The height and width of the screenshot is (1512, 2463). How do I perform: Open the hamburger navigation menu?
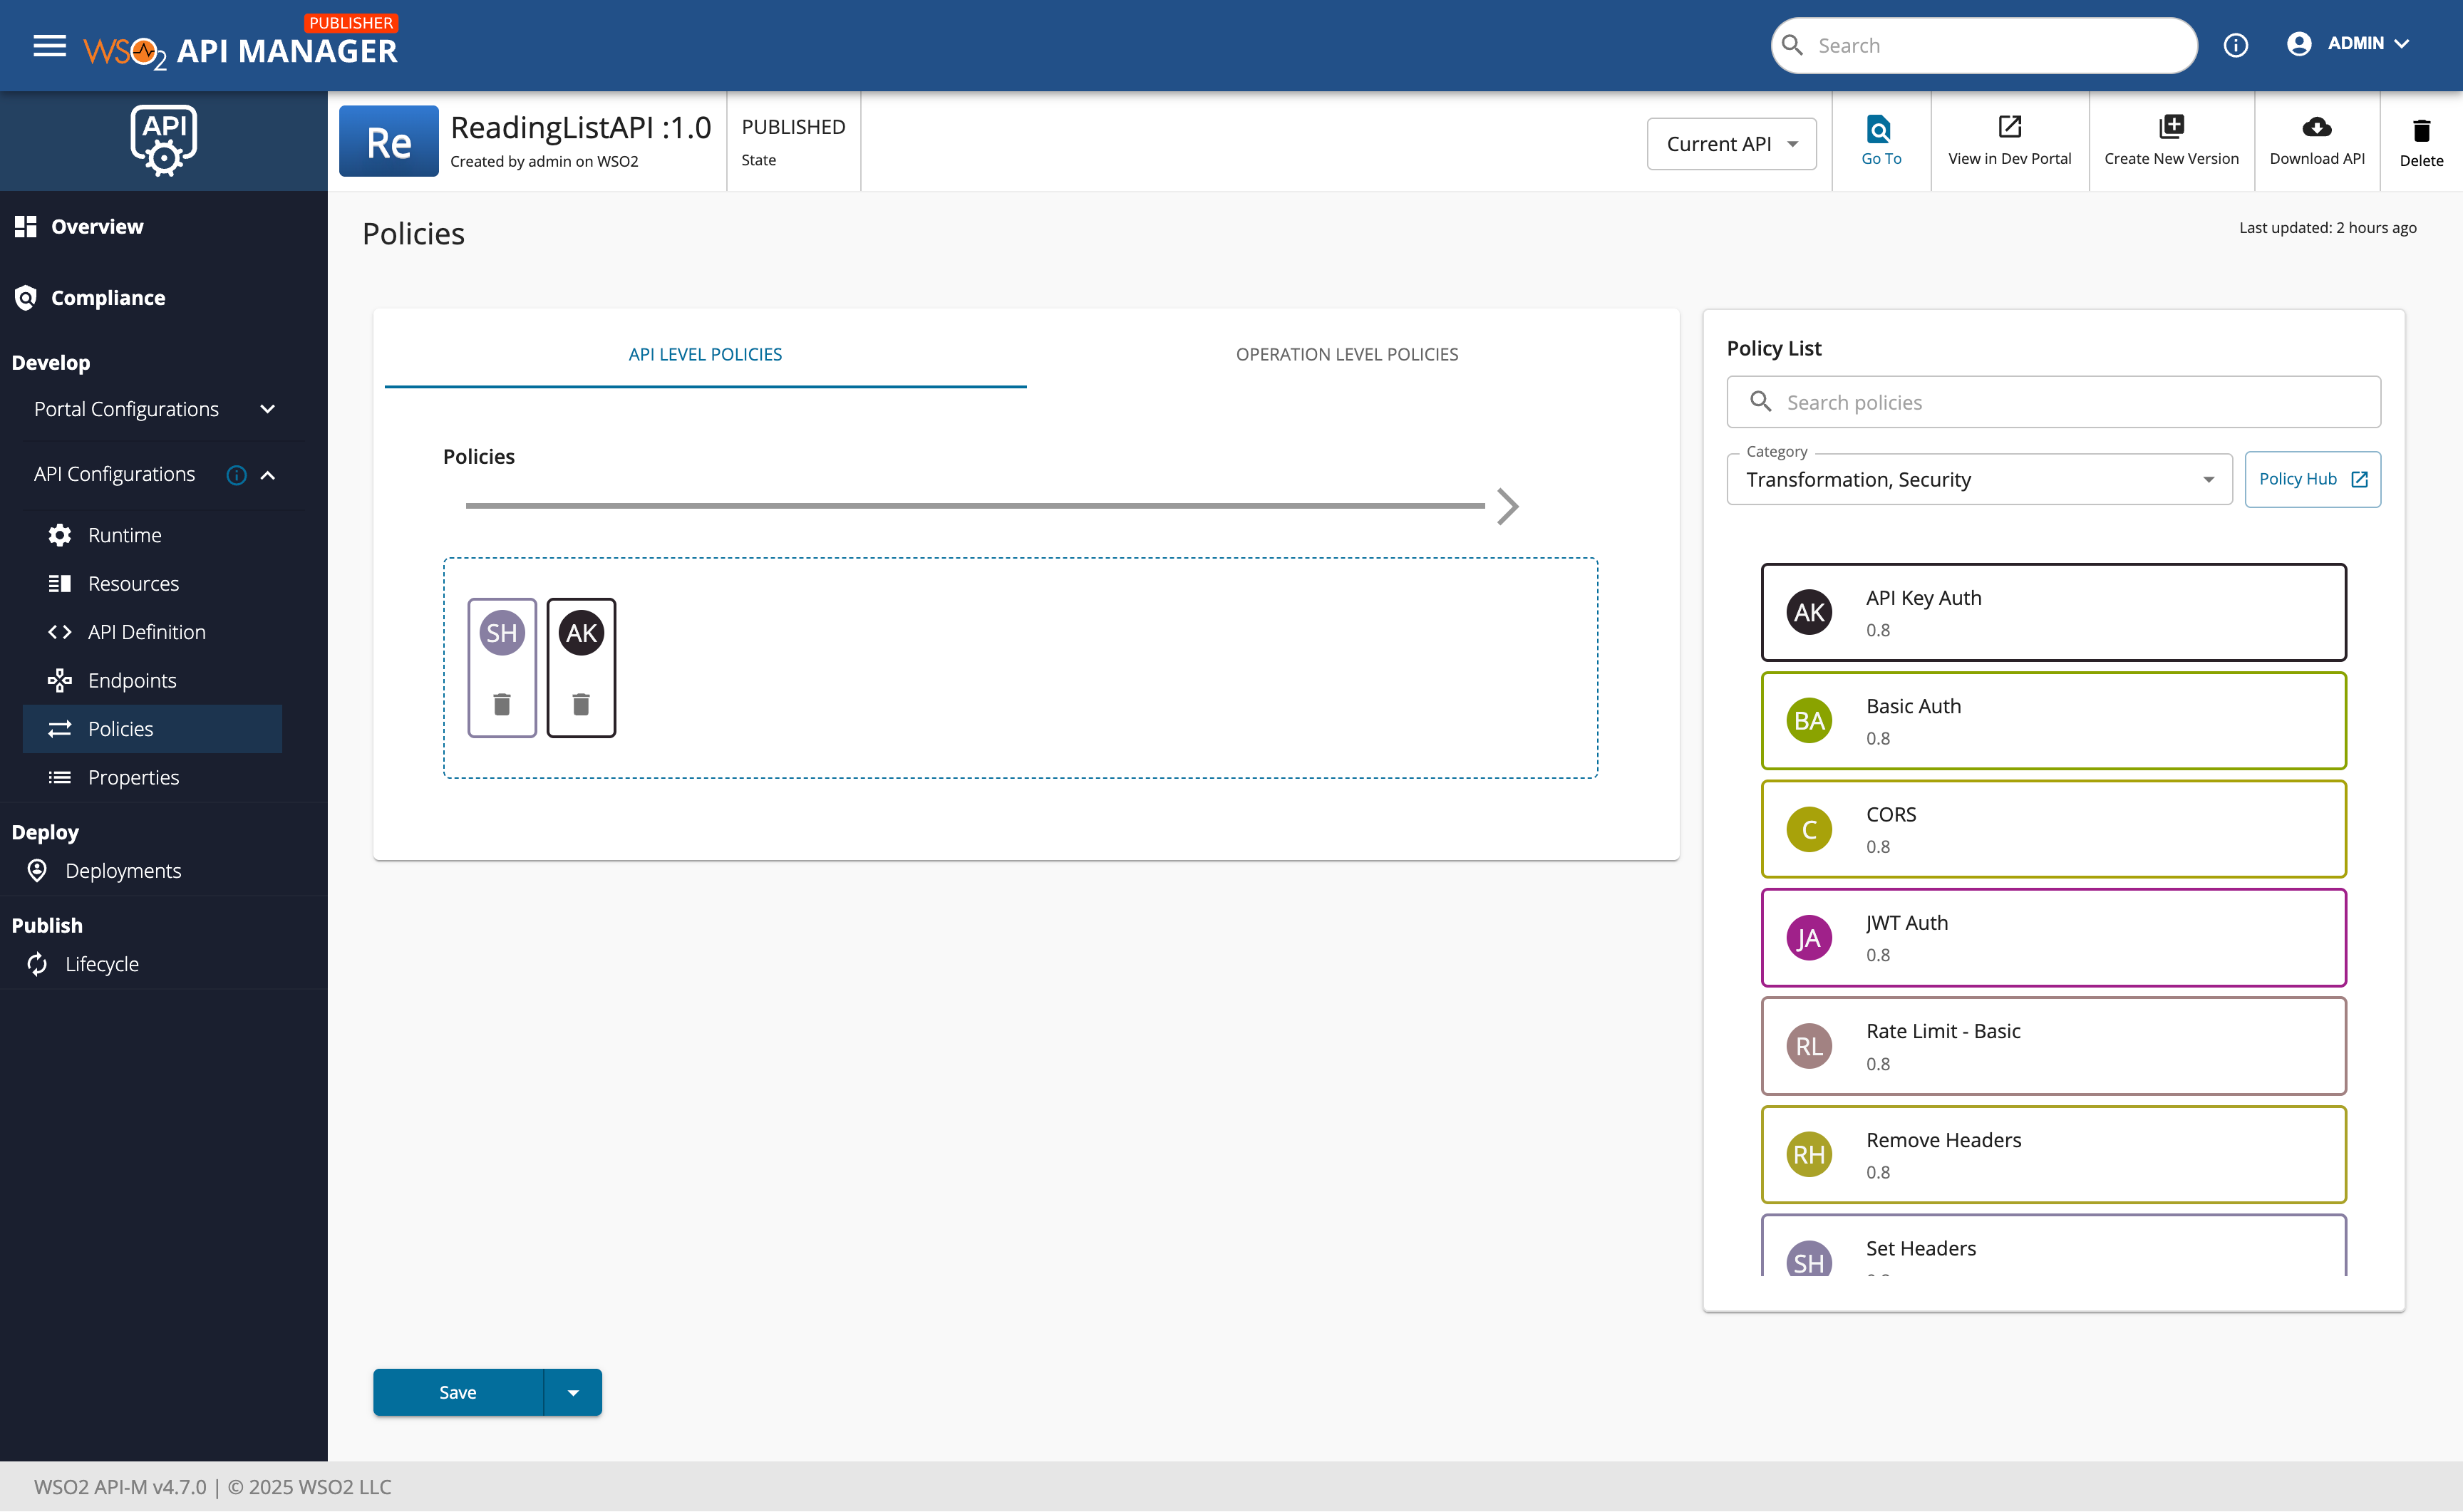pyautogui.click(x=49, y=45)
